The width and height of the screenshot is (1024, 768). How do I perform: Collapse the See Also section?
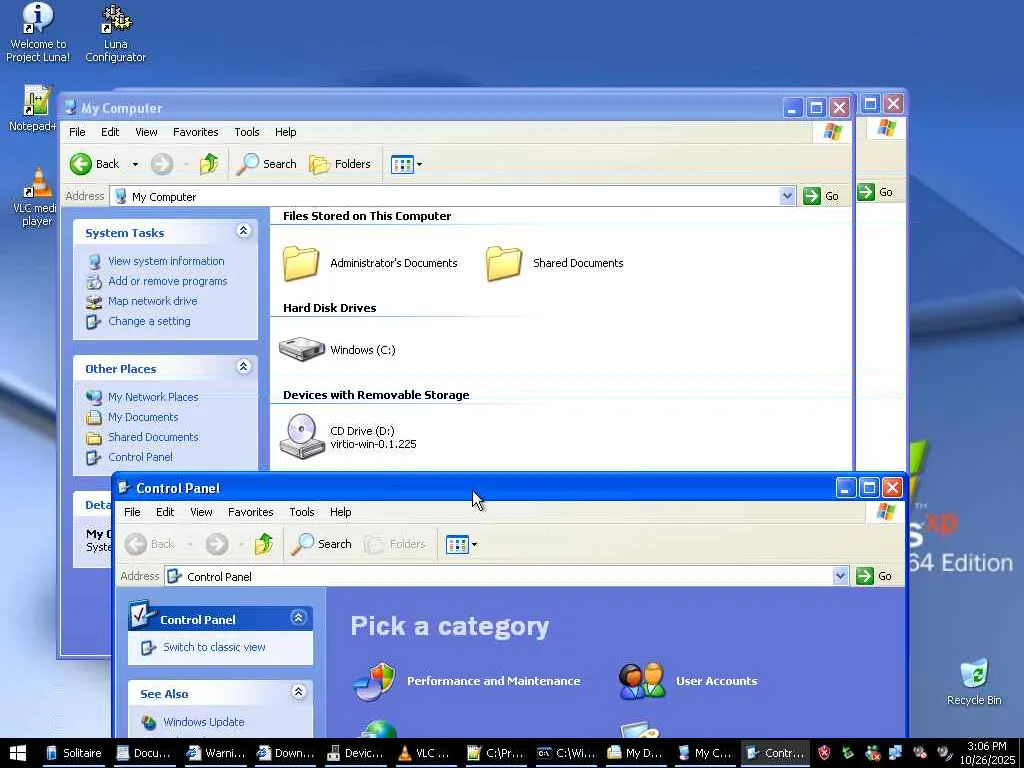pyautogui.click(x=298, y=692)
